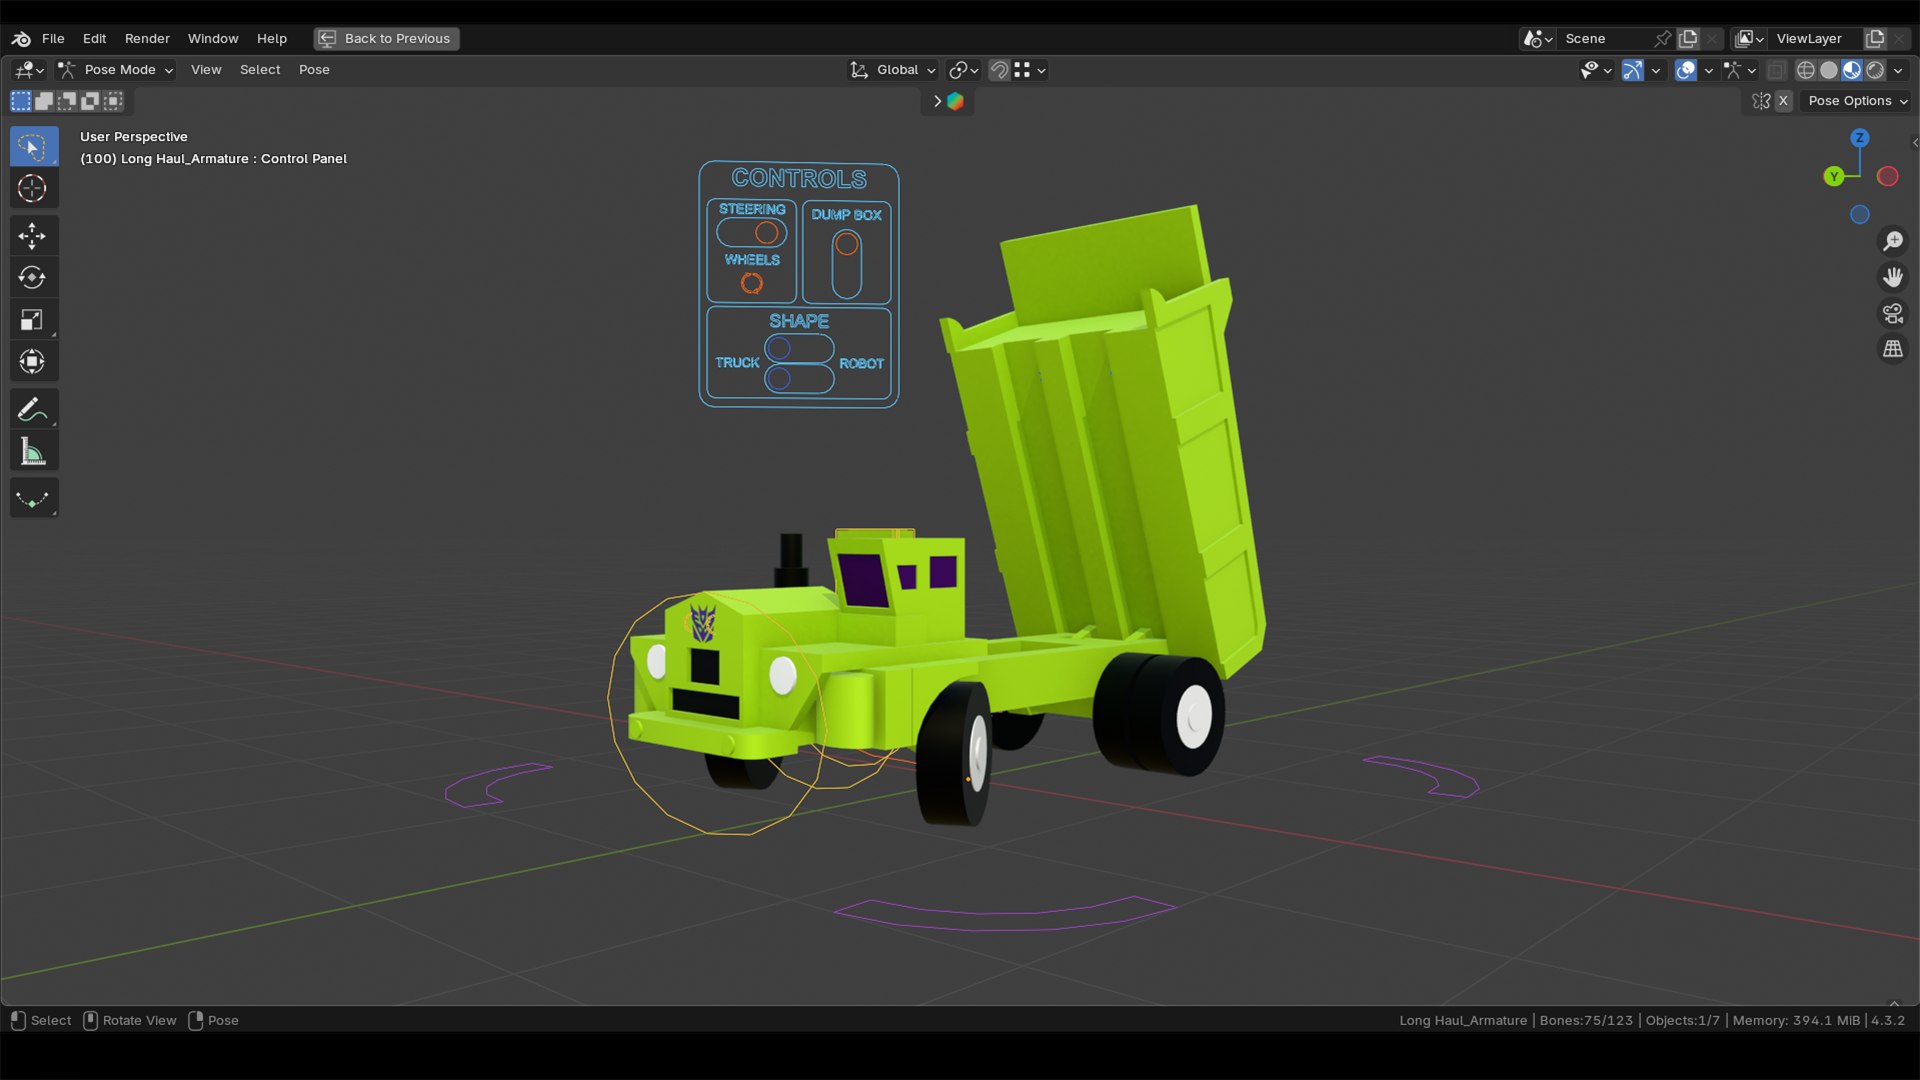The width and height of the screenshot is (1920, 1080).
Task: Set selection mode to new selection
Action: pyautogui.click(x=21, y=101)
